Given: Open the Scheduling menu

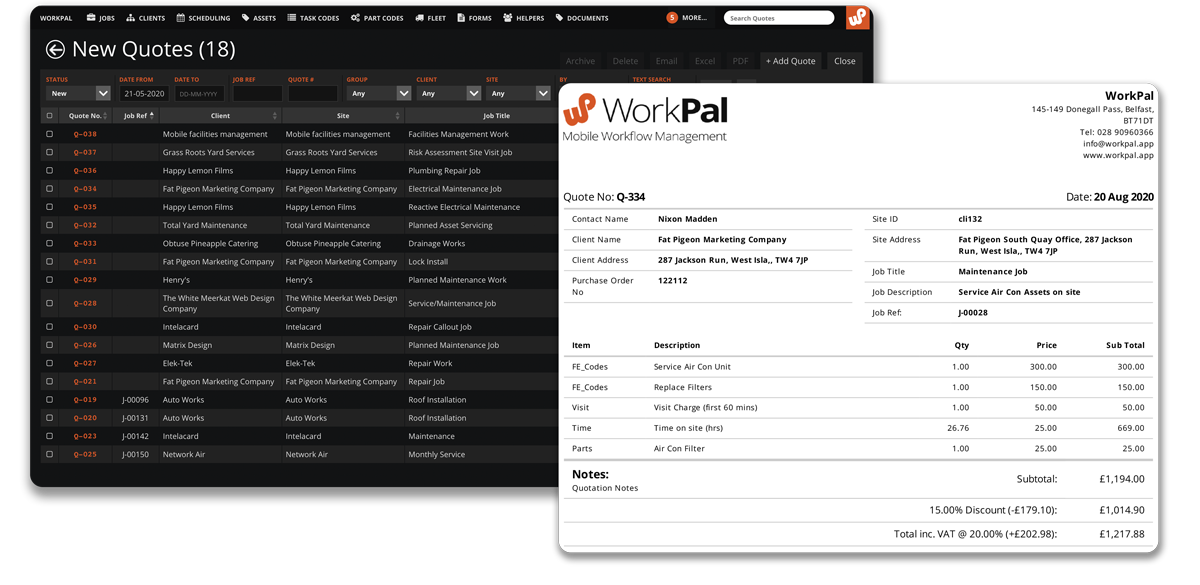Looking at the screenshot, I should pos(203,18).
